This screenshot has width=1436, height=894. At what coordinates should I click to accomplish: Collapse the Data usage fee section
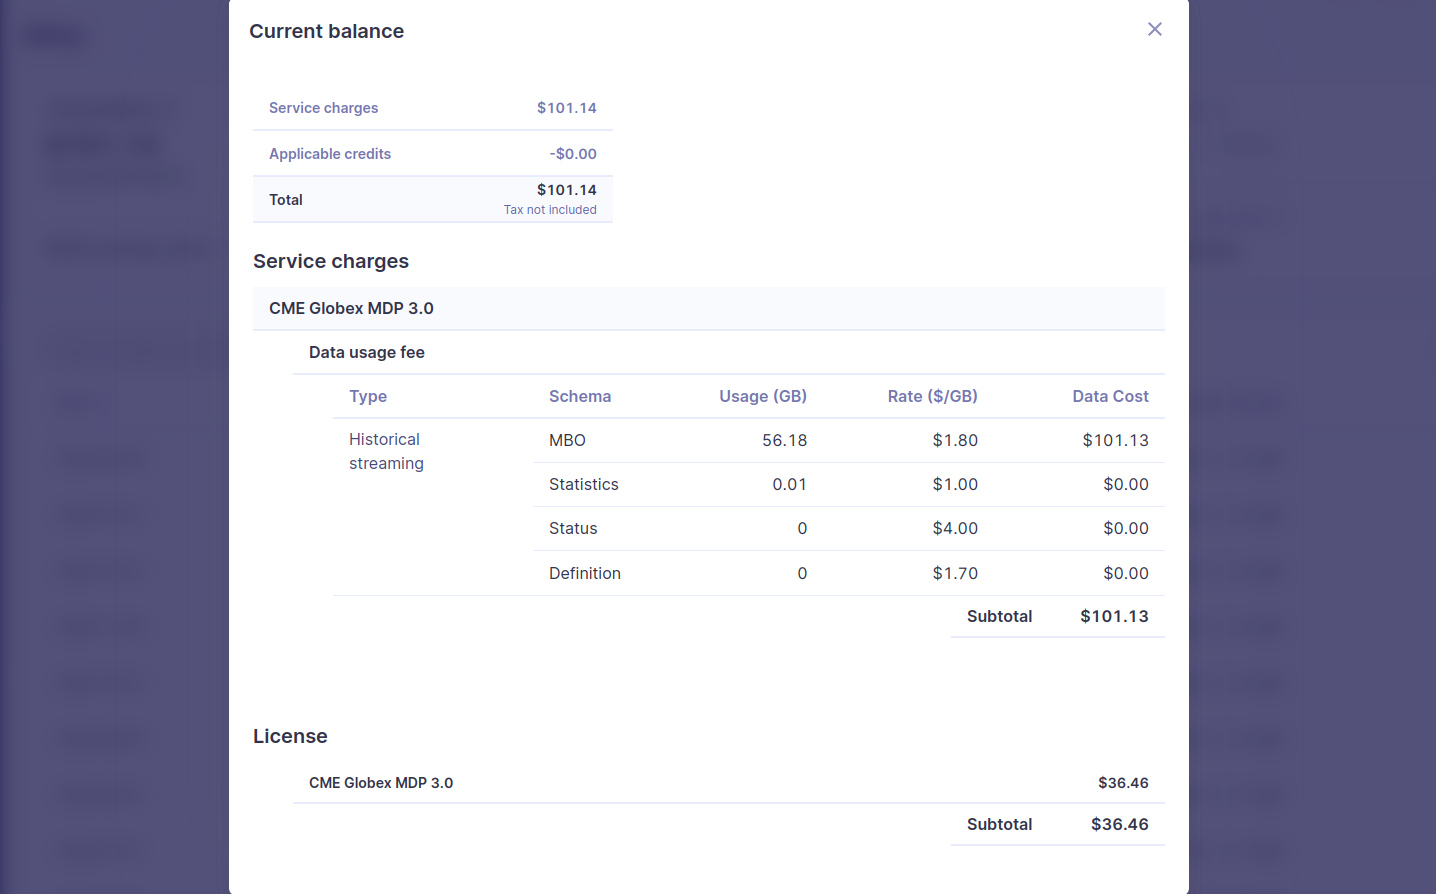(x=366, y=352)
